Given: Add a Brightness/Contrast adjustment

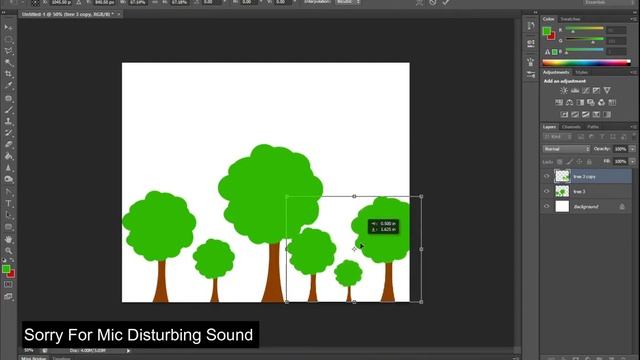Looking at the screenshot, I should pyautogui.click(x=564, y=91).
